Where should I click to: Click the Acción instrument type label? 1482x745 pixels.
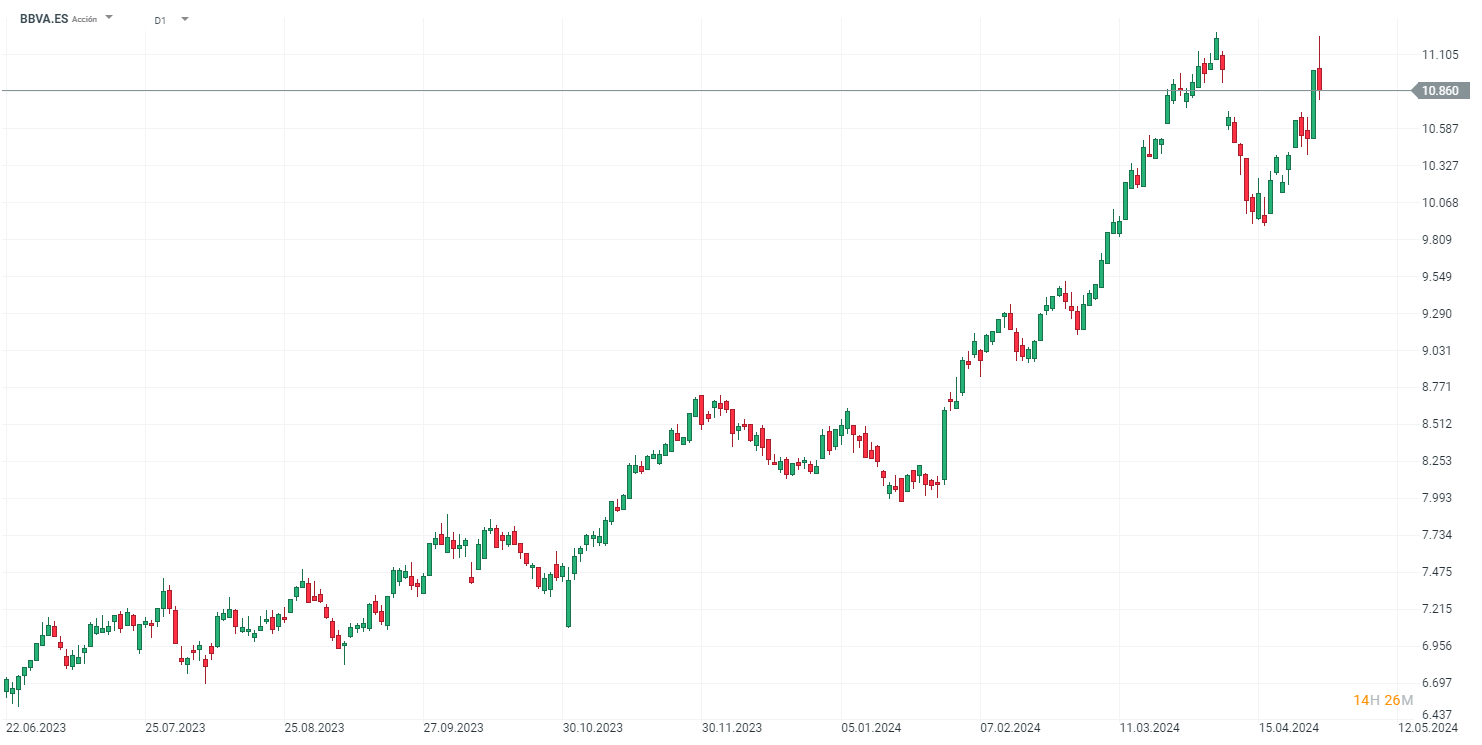[85, 19]
